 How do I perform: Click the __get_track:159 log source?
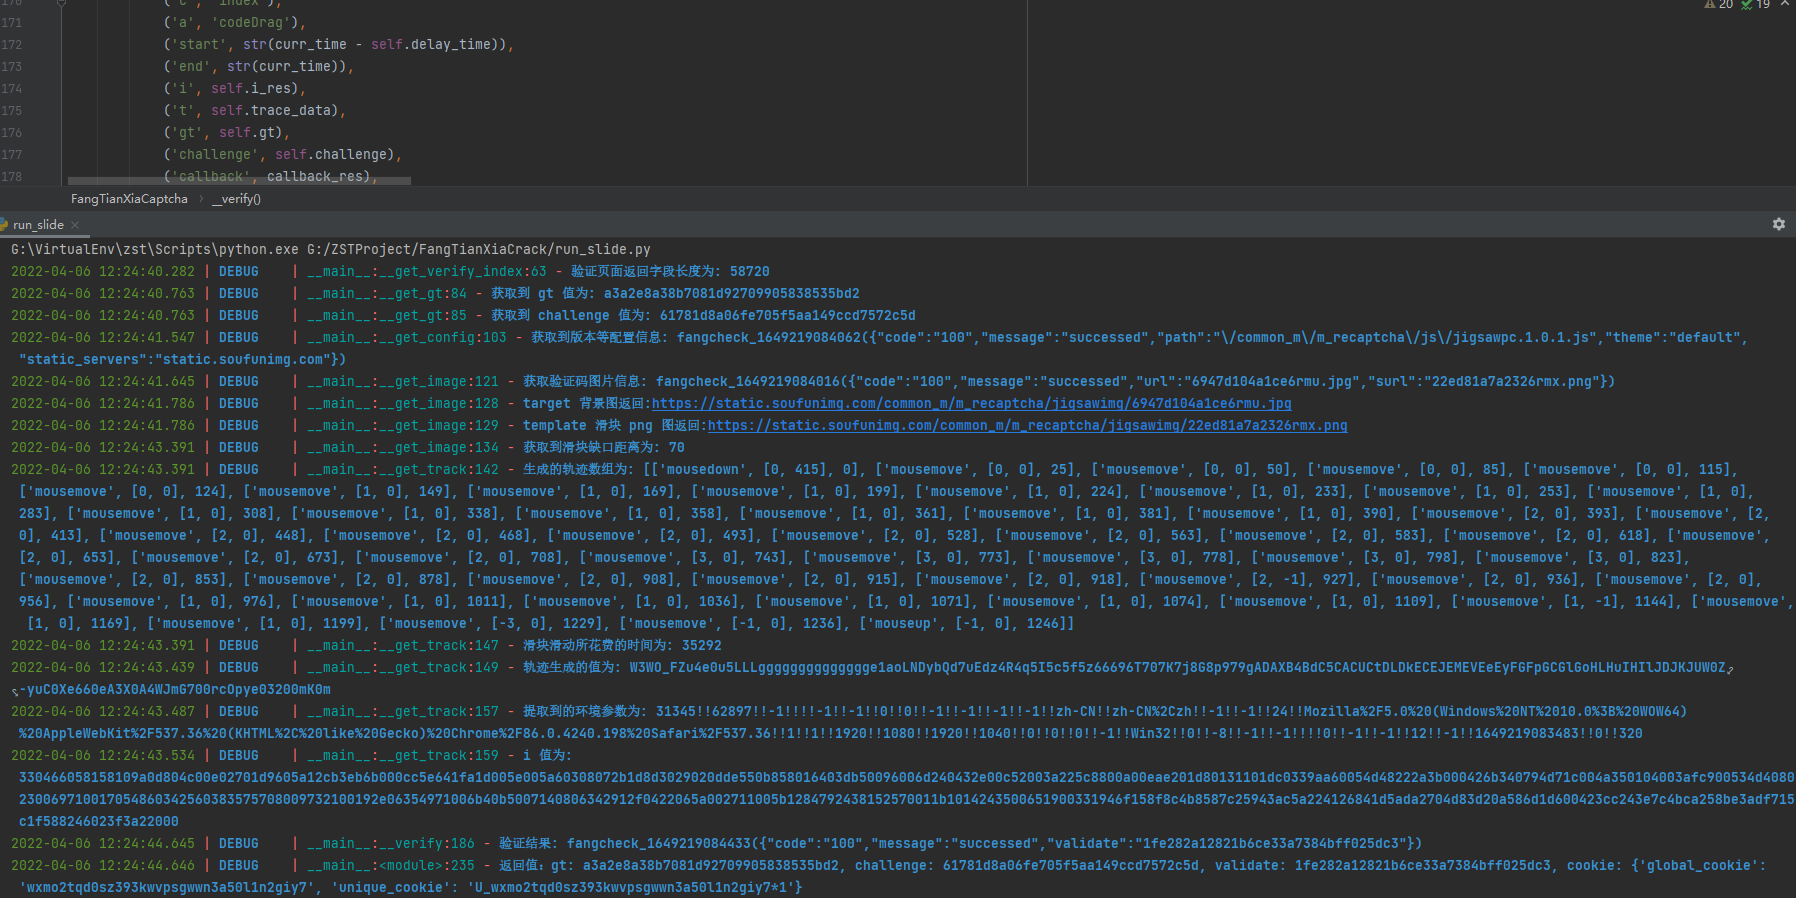403,755
